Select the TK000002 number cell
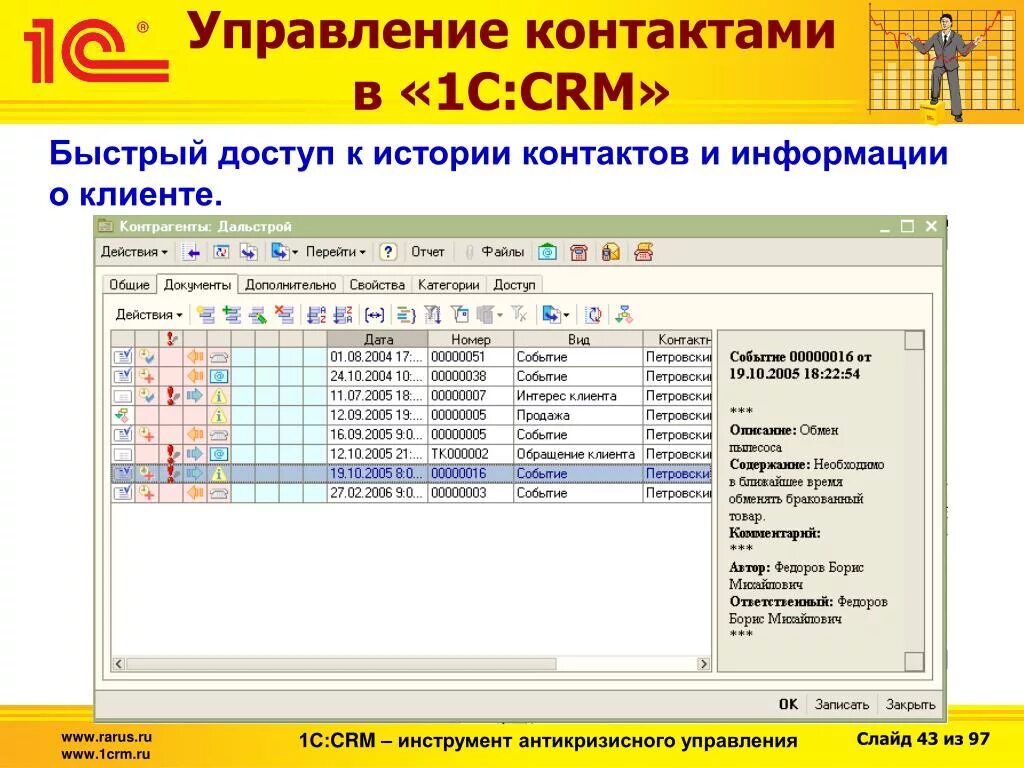The width and height of the screenshot is (1024, 768). pos(470,454)
